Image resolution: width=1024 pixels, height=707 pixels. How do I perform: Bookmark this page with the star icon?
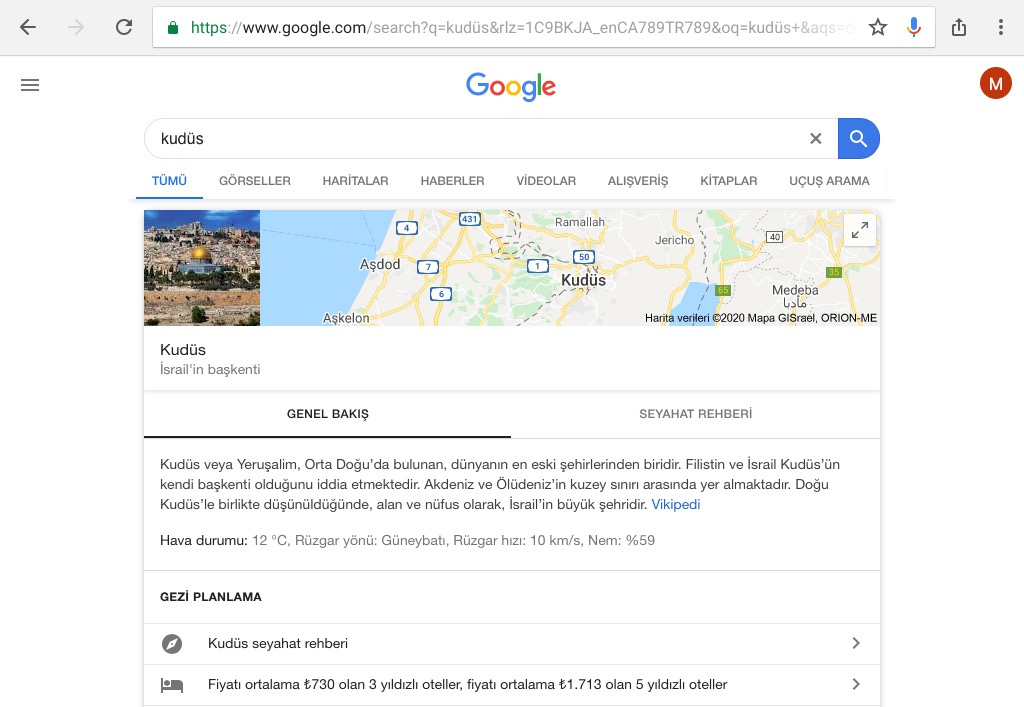tap(878, 27)
